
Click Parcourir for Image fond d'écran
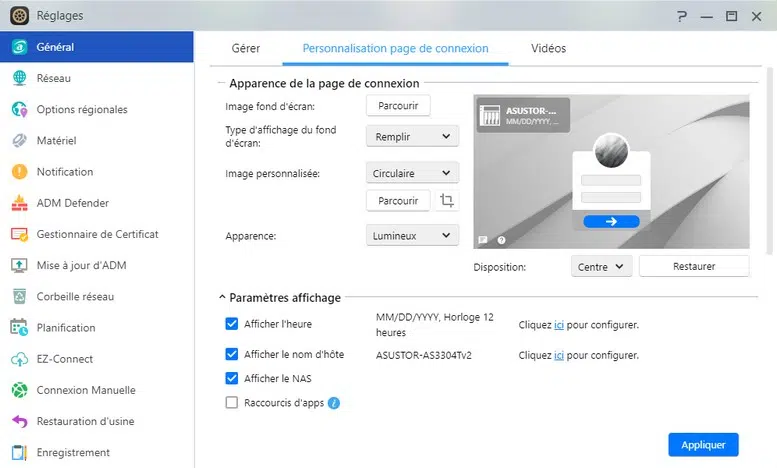pyautogui.click(x=398, y=106)
